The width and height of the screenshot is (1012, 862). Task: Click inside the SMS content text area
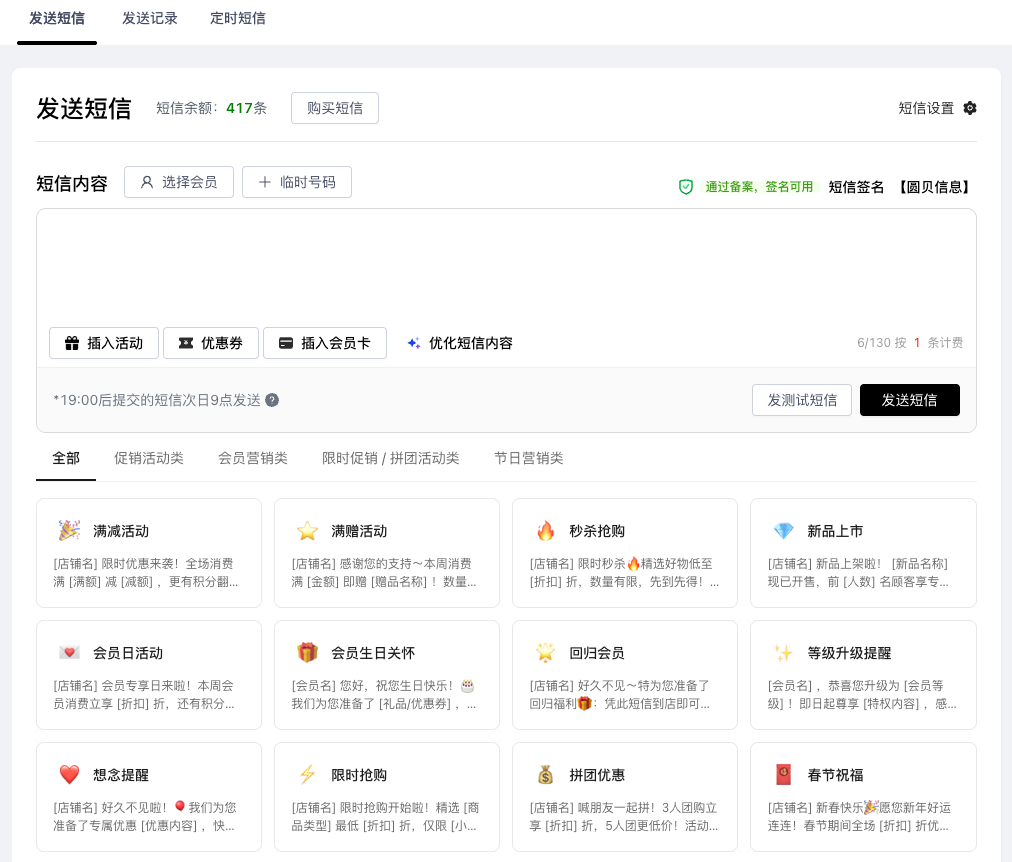coord(506,265)
